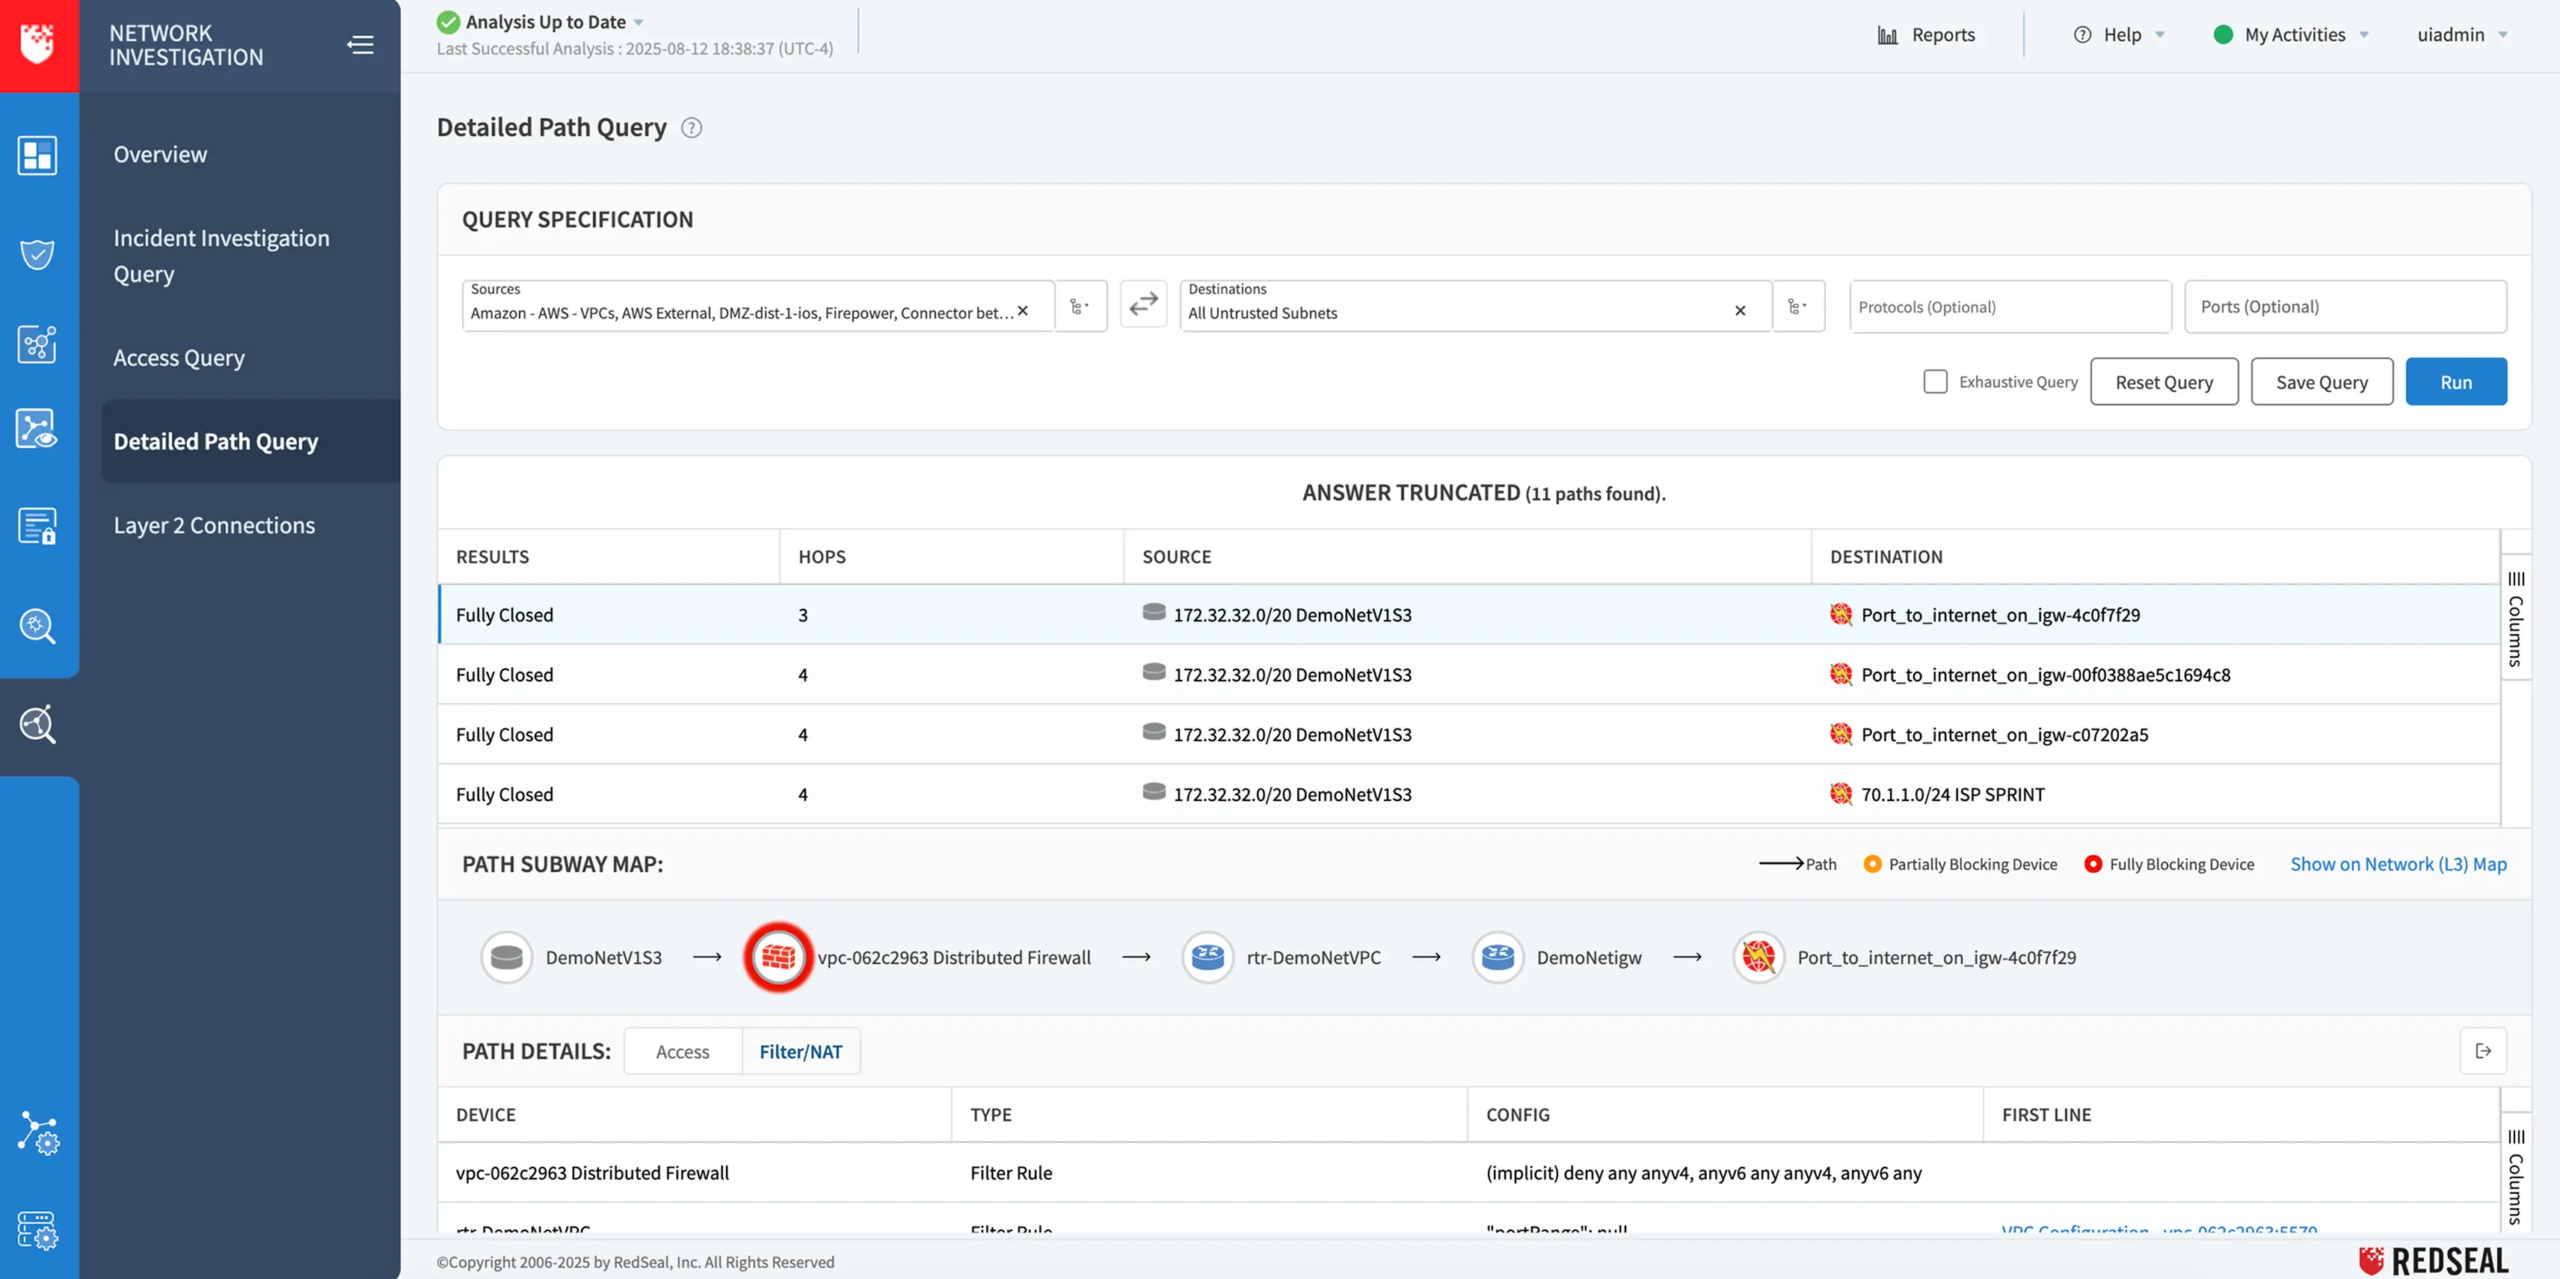Select the Detailed Path Query menu item
Viewport: 2560px width, 1279px height.
[x=250, y=441]
